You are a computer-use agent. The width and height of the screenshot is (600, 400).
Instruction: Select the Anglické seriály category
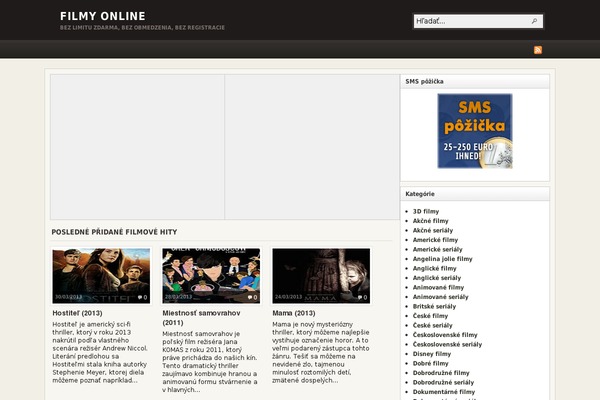(x=437, y=278)
